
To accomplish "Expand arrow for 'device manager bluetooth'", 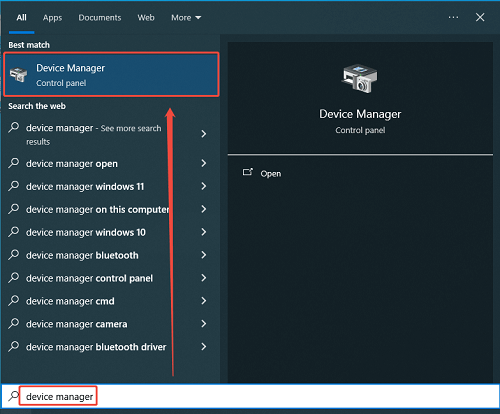I will point(204,255).
